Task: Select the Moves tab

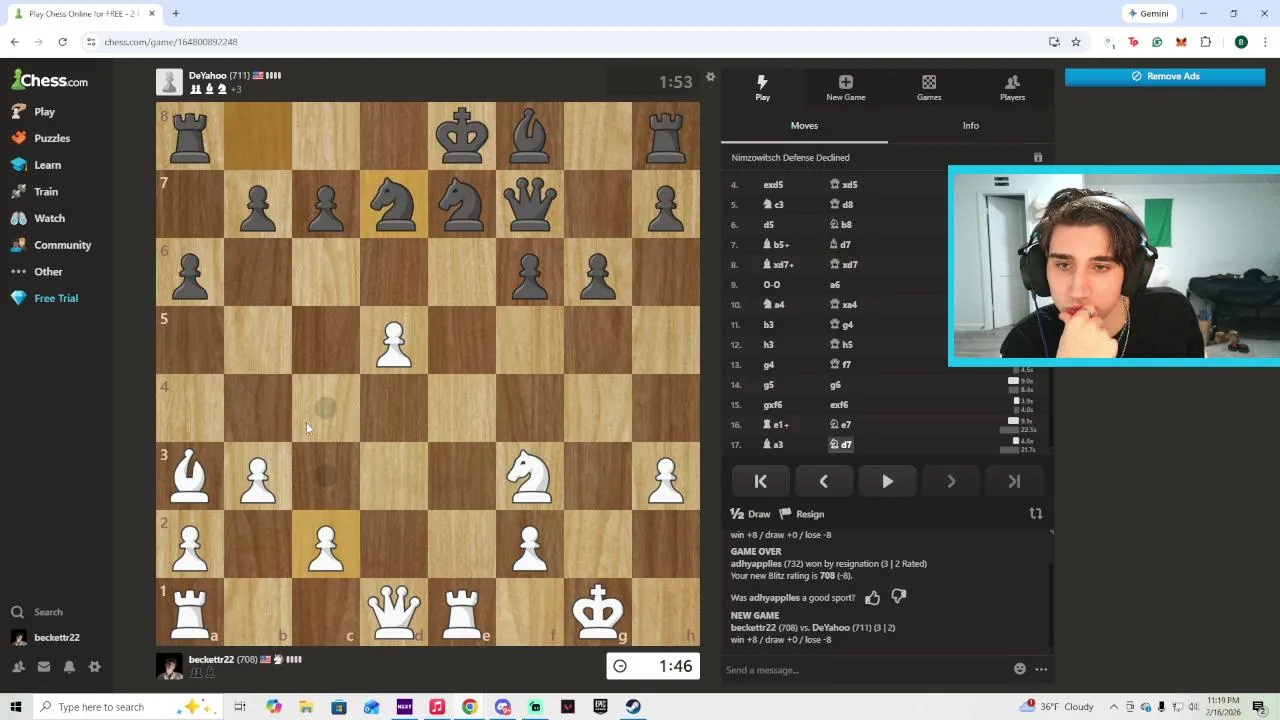Action: coord(804,126)
